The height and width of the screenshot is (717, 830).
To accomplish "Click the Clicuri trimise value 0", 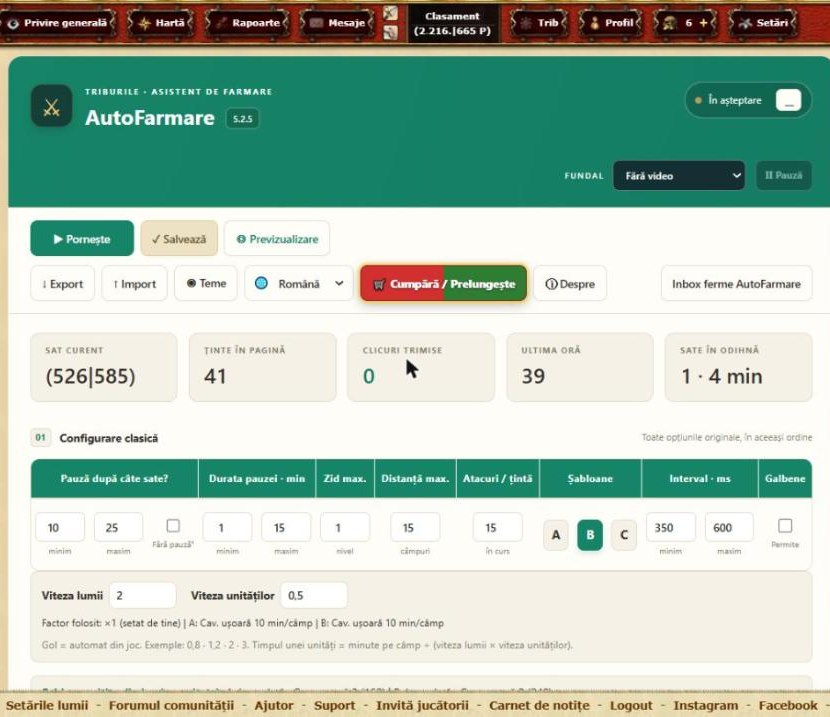I will coord(369,376).
